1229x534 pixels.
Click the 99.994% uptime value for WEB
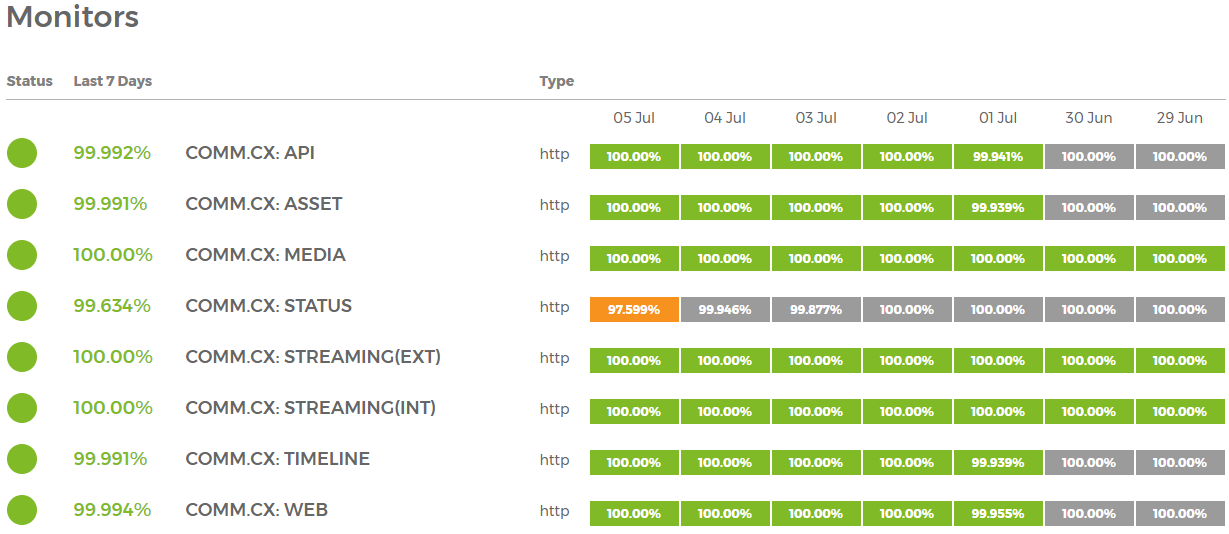point(112,510)
